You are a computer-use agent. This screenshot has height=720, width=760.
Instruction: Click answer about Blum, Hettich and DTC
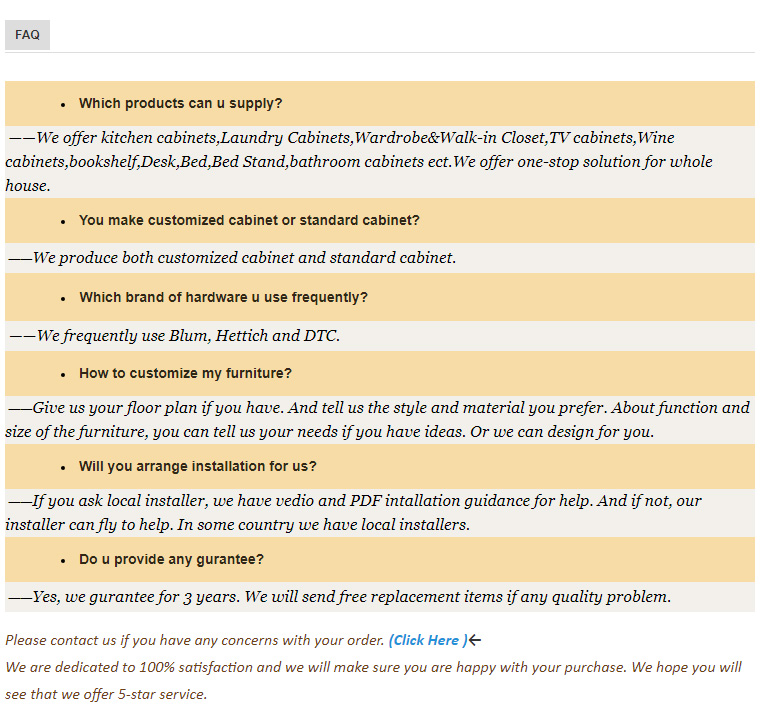click(175, 336)
